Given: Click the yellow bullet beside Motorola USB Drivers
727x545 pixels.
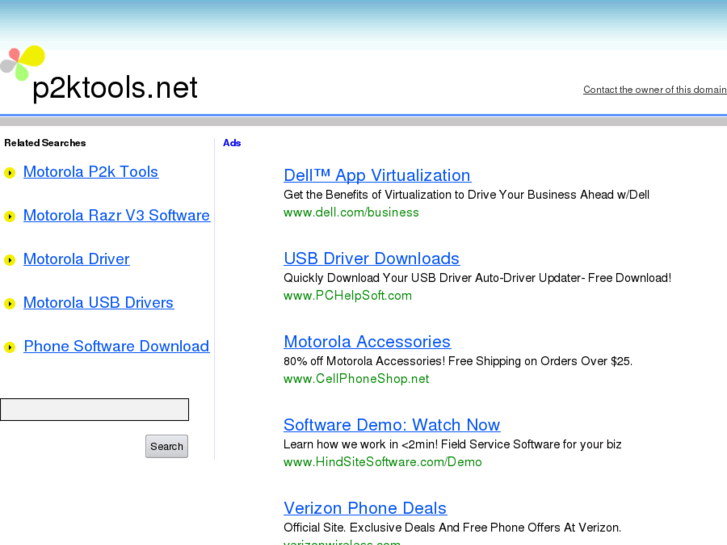Looking at the screenshot, I should pos(10,304).
